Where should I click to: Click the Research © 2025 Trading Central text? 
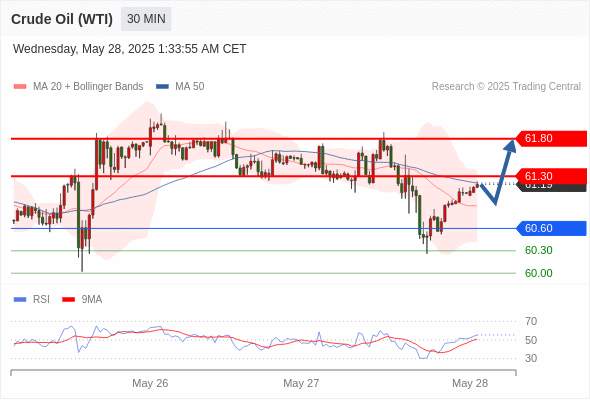(506, 87)
